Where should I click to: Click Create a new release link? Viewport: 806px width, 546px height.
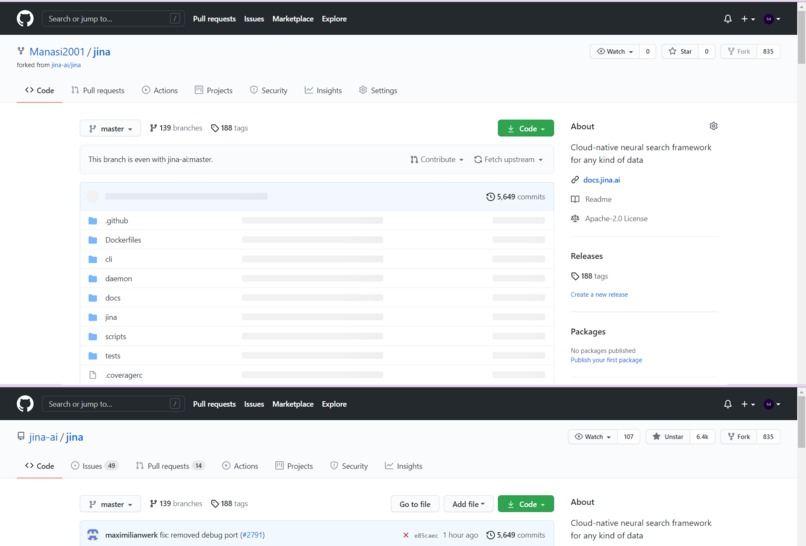599,295
